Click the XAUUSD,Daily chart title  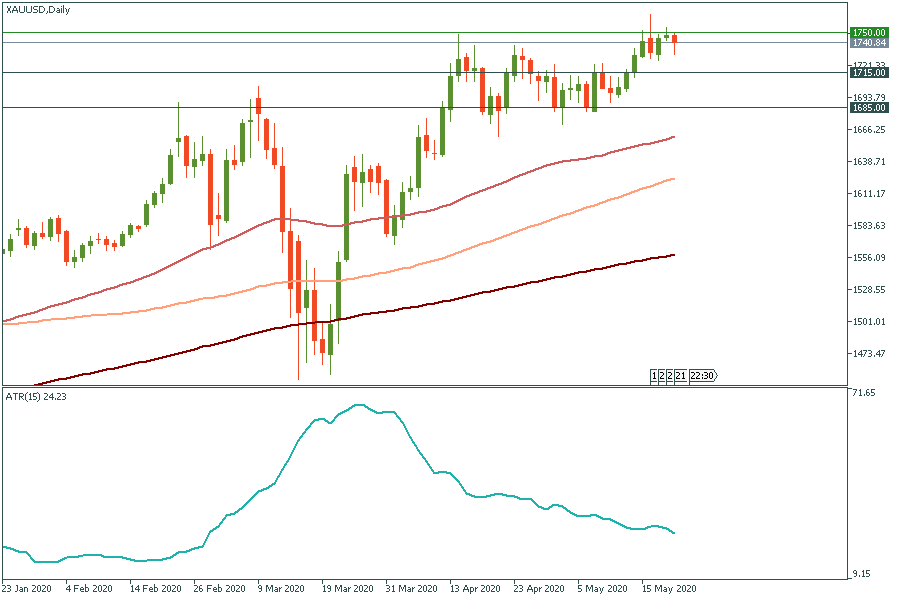click(40, 8)
